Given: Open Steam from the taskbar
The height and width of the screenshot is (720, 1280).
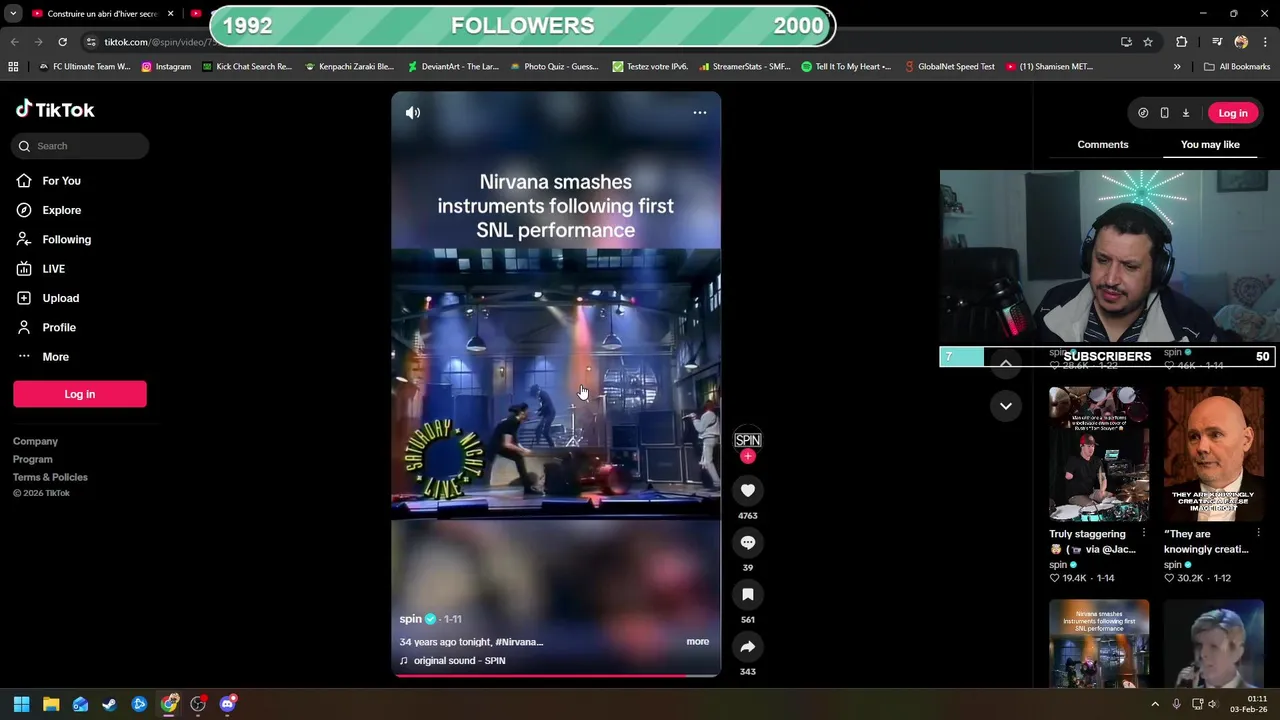Looking at the screenshot, I should 109,704.
